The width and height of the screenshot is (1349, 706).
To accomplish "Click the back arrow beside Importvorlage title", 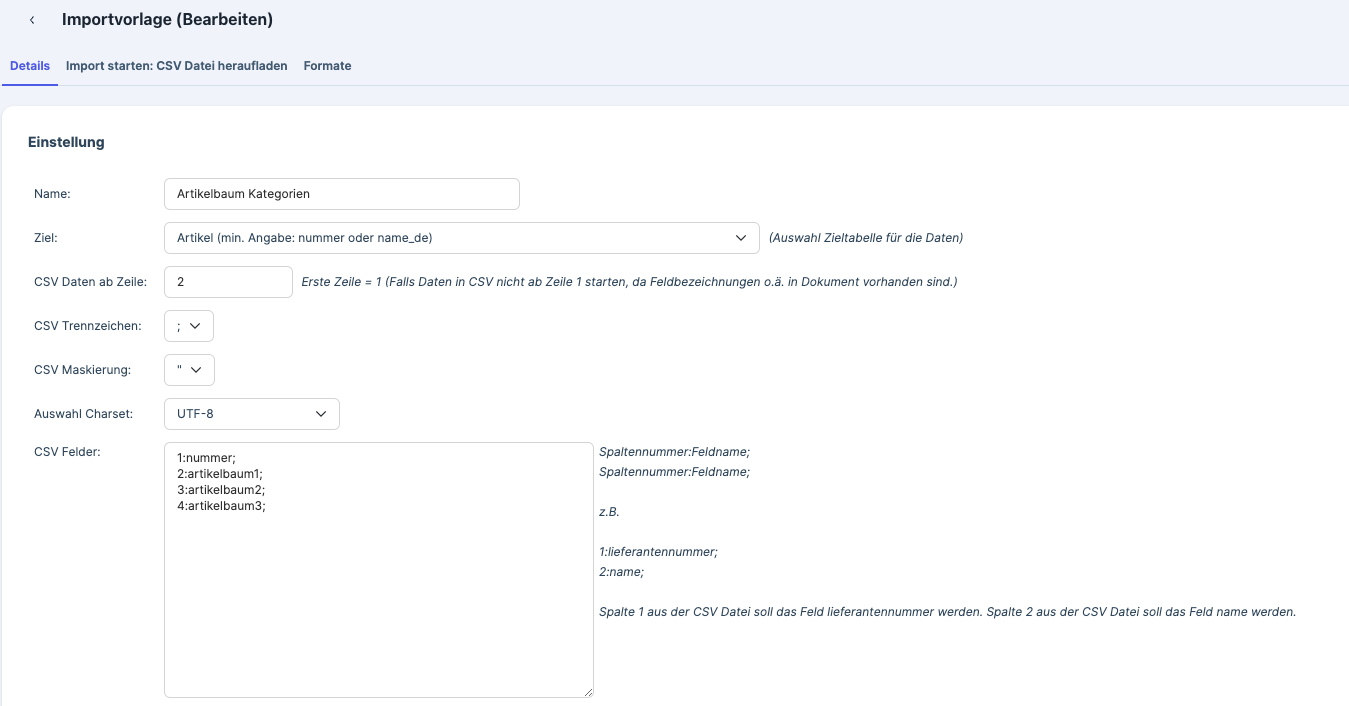I will 32,20.
